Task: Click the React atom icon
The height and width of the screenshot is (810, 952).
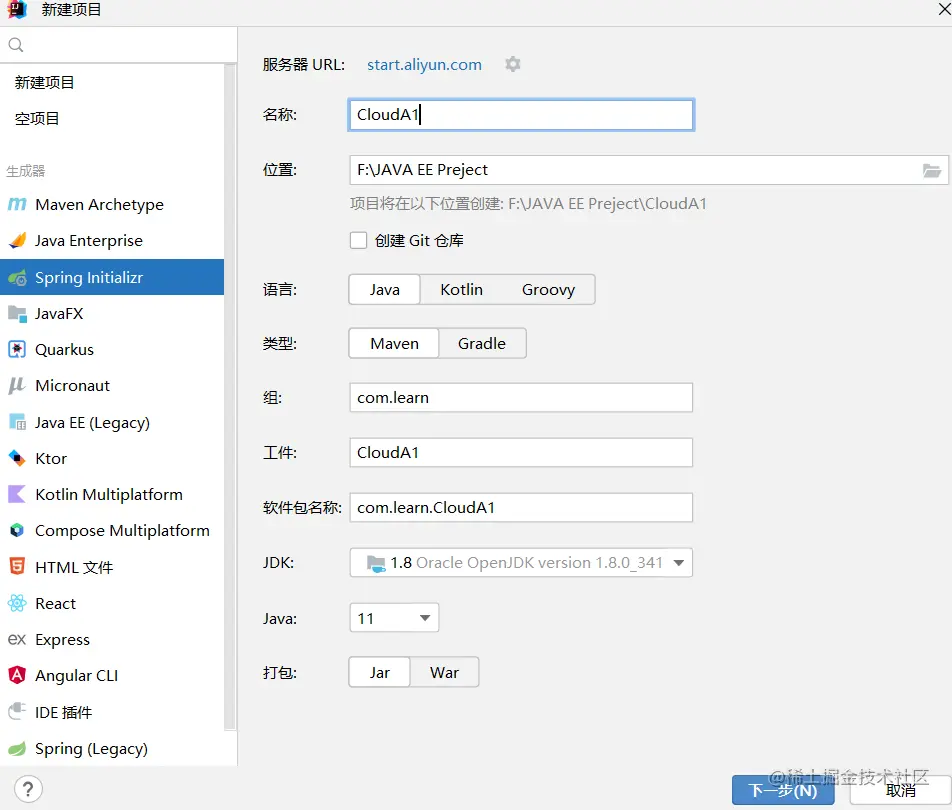Action: coord(17,603)
